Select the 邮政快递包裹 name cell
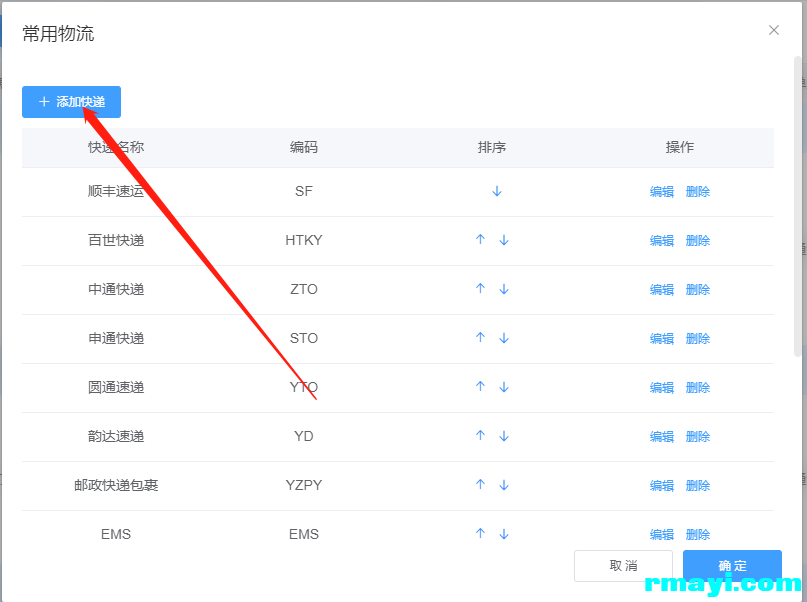 click(x=116, y=485)
